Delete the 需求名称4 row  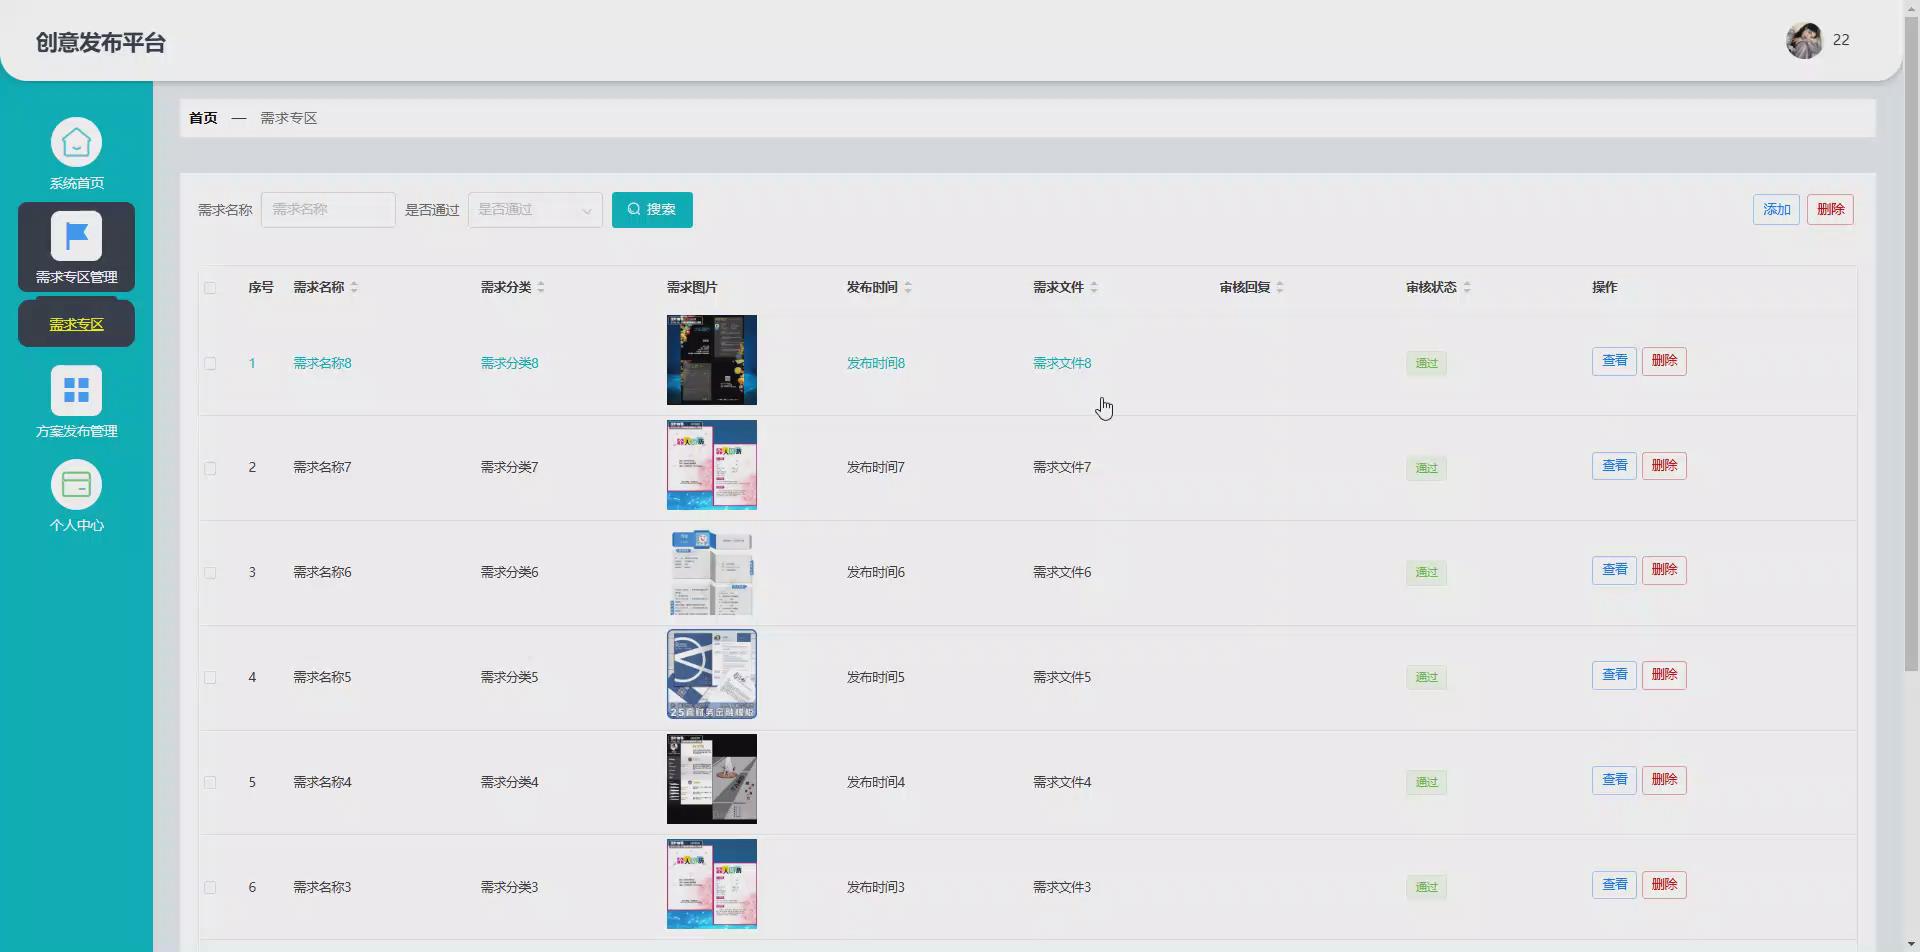1664,780
